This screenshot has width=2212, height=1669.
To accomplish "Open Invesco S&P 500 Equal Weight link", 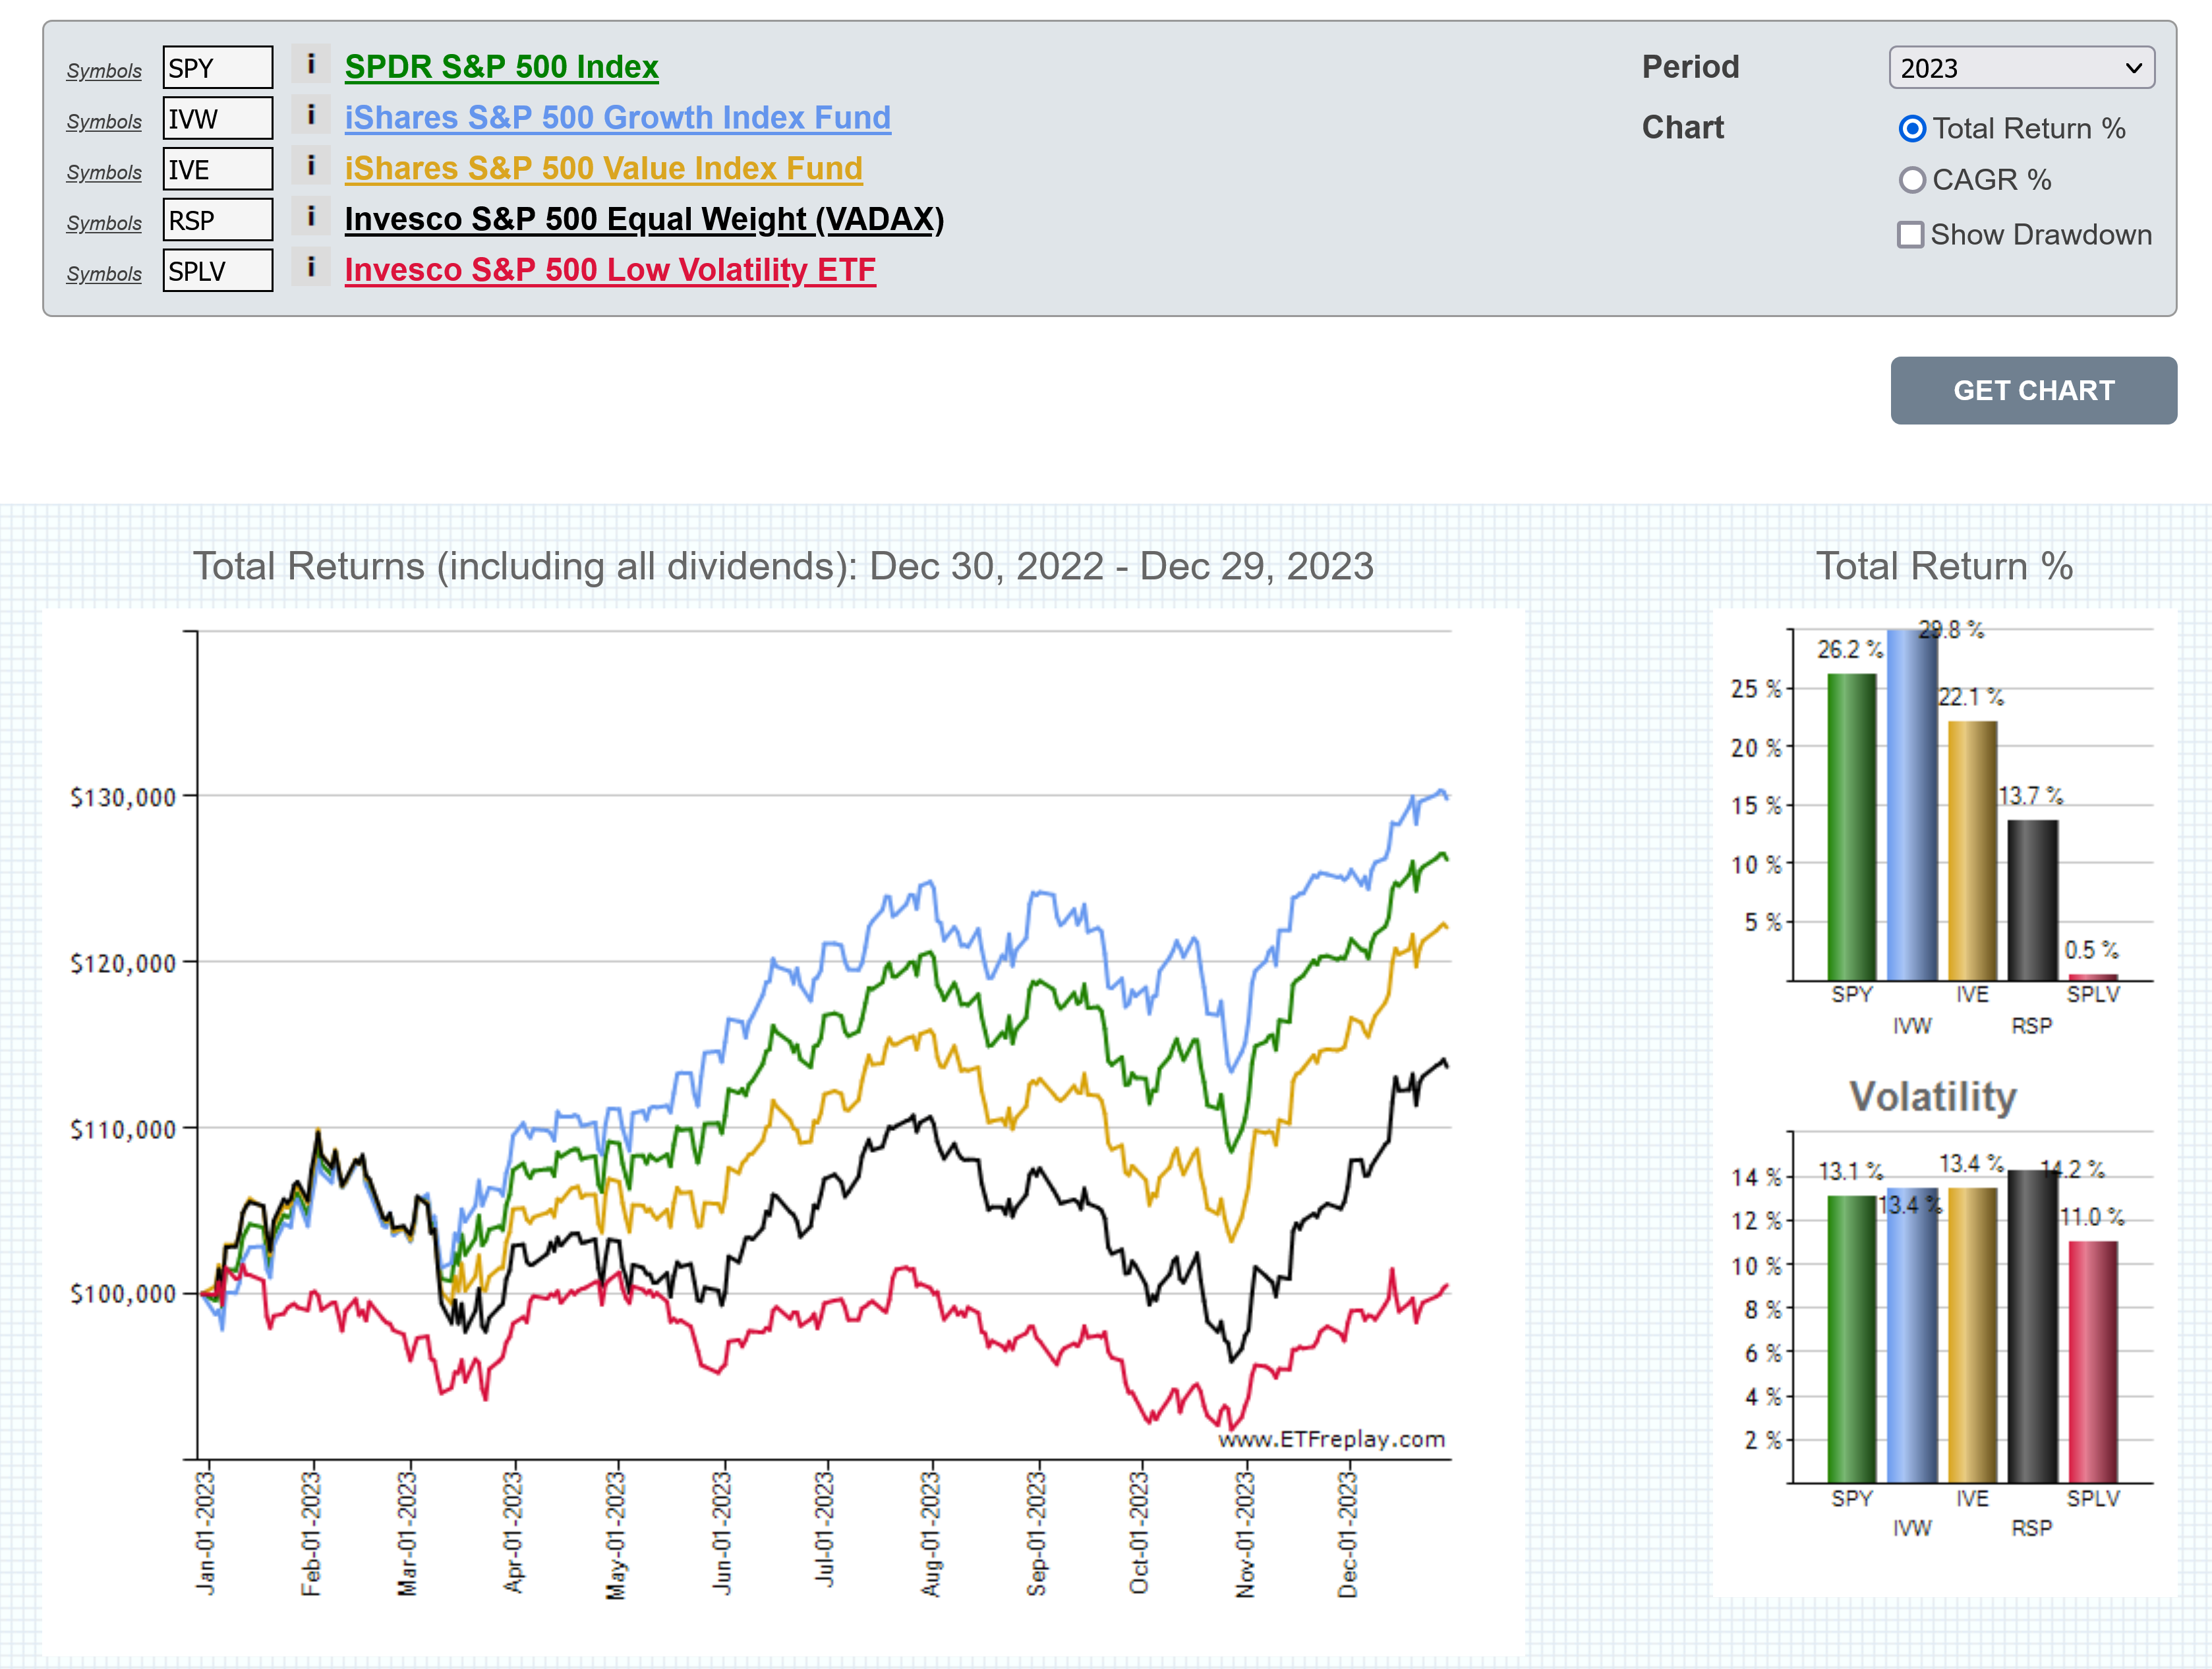I will (644, 219).
